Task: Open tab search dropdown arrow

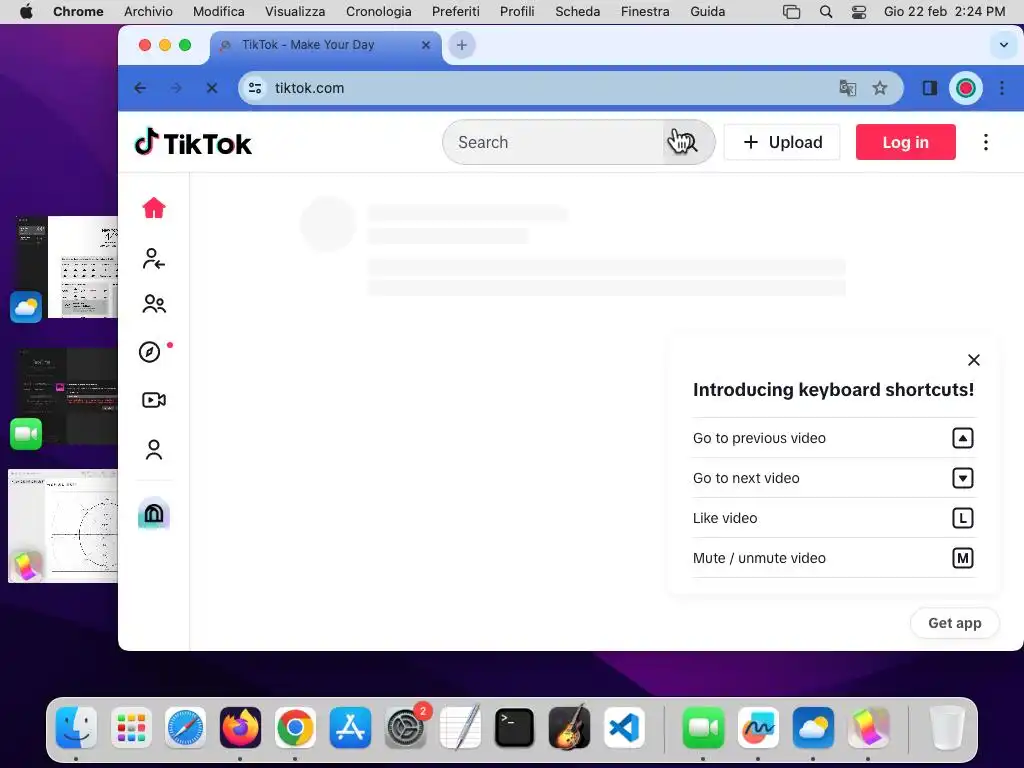Action: [1004, 45]
